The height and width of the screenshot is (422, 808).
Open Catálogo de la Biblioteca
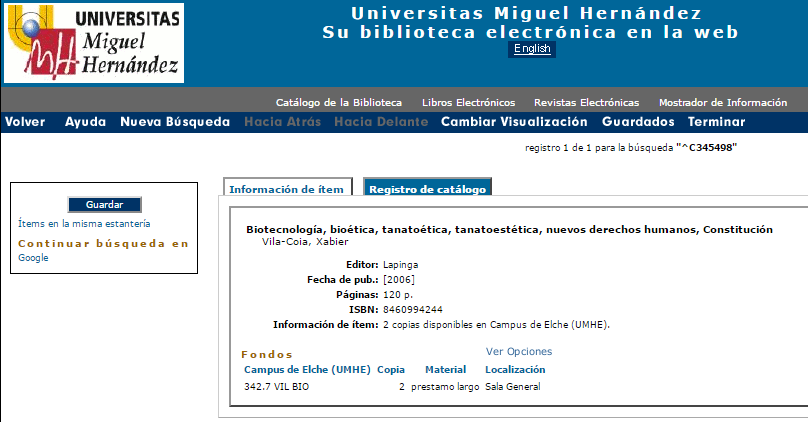pos(339,103)
